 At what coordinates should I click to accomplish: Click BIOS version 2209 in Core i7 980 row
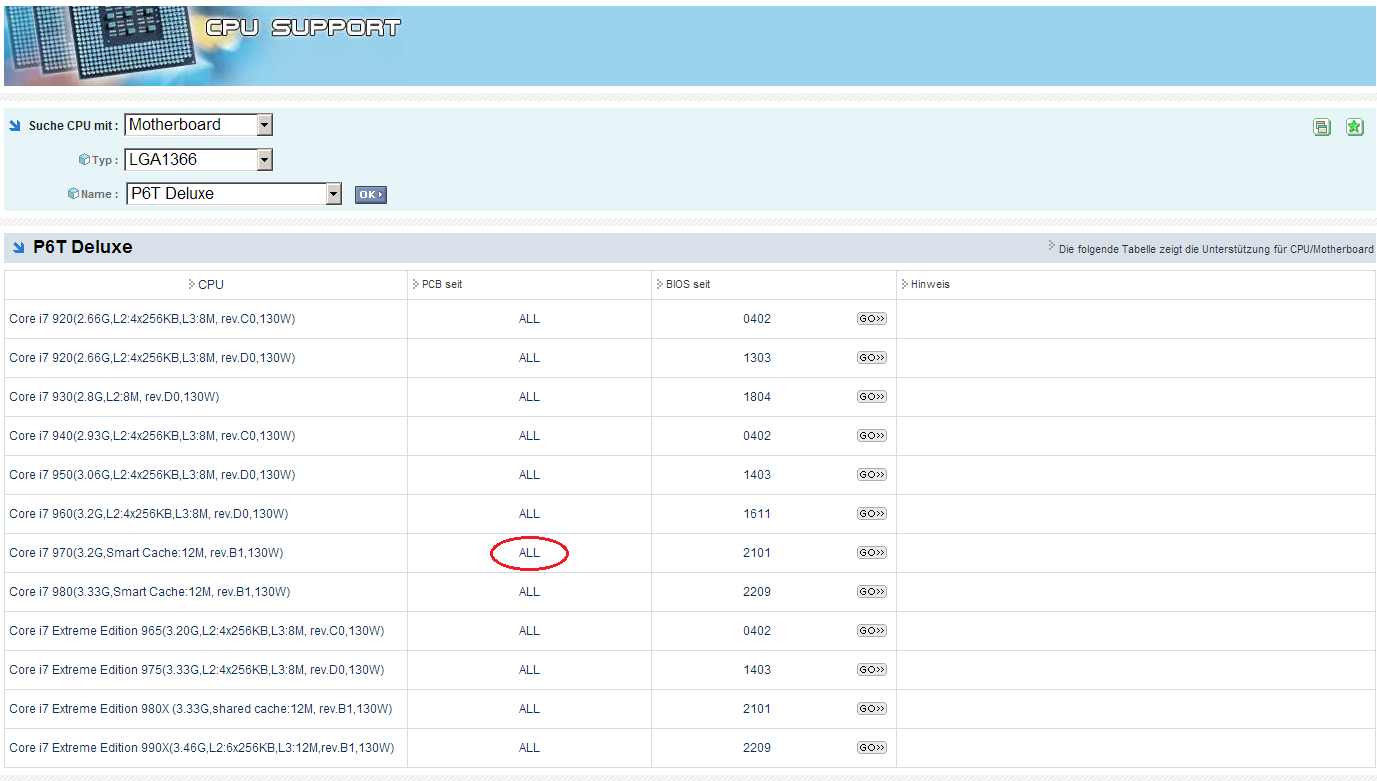757,592
